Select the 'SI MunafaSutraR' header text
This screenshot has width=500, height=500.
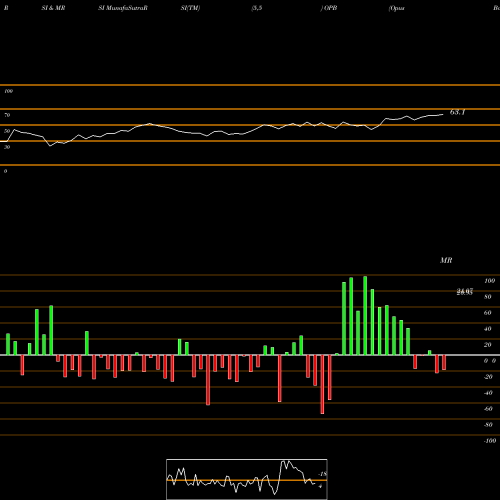pyautogui.click(x=123, y=8)
